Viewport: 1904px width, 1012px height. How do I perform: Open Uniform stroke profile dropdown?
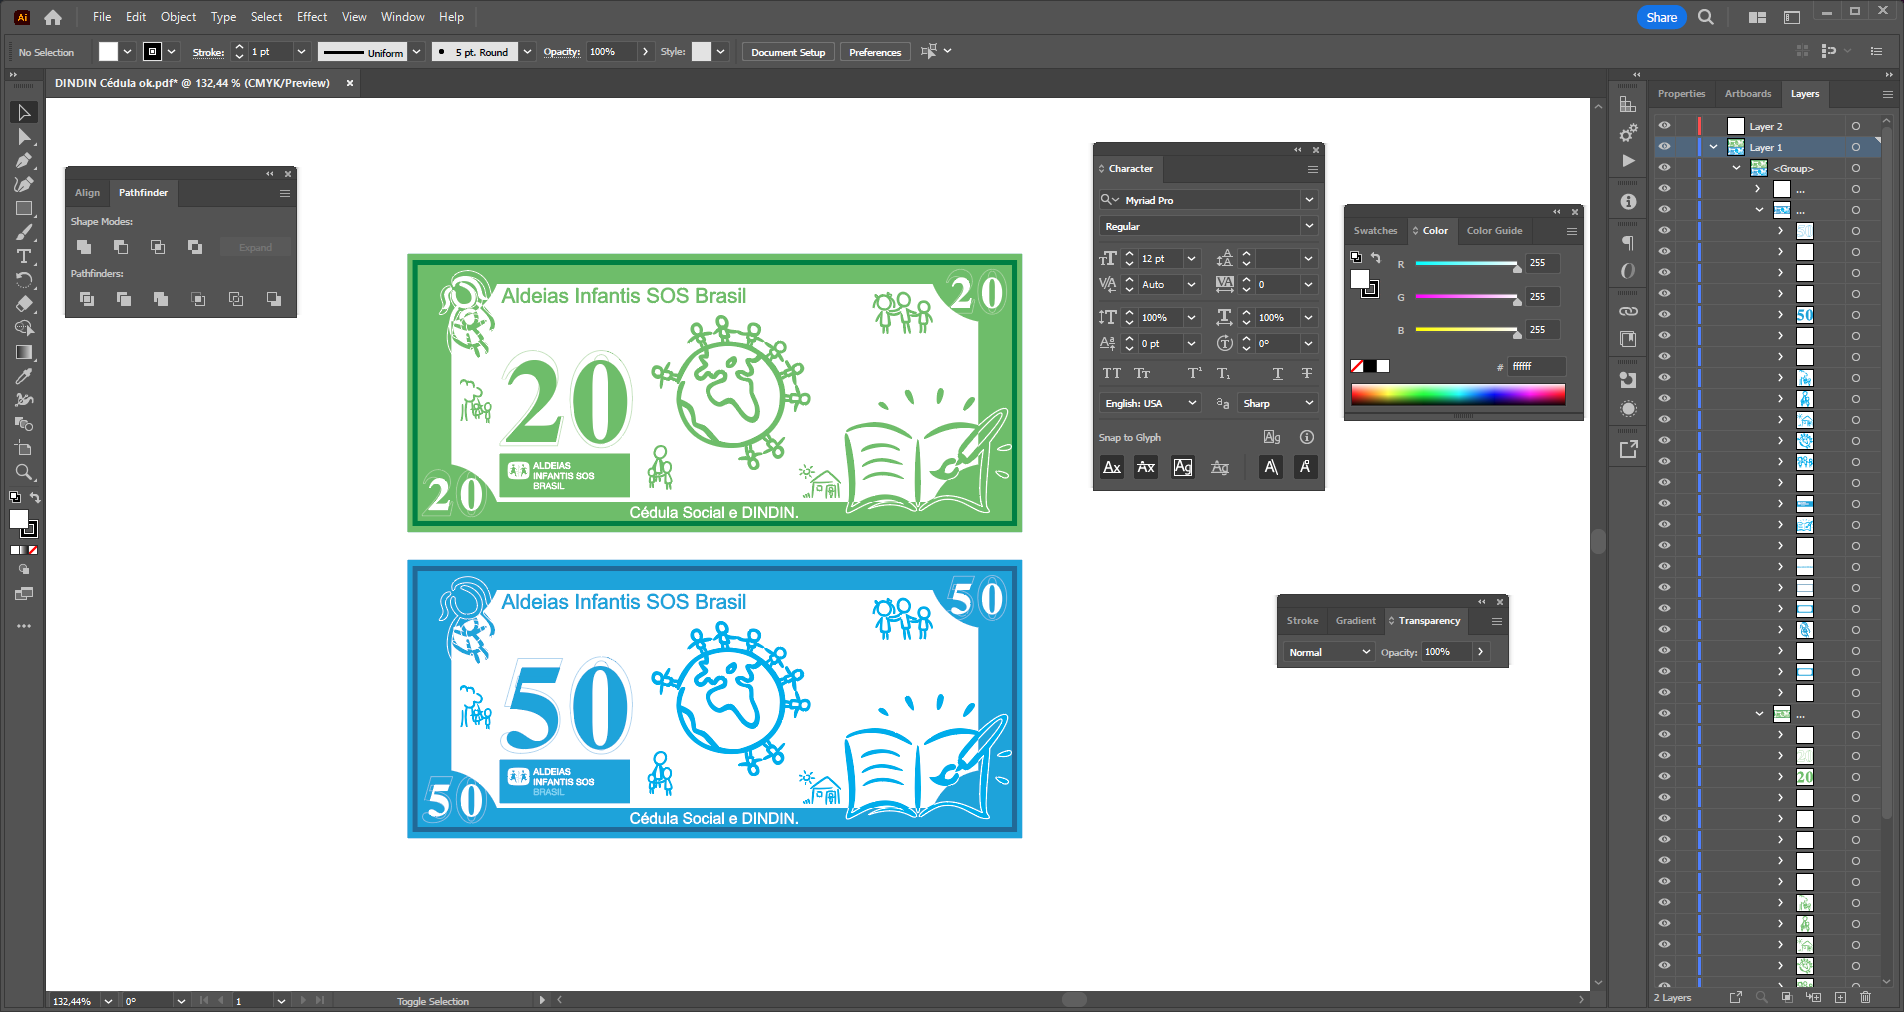click(x=416, y=52)
